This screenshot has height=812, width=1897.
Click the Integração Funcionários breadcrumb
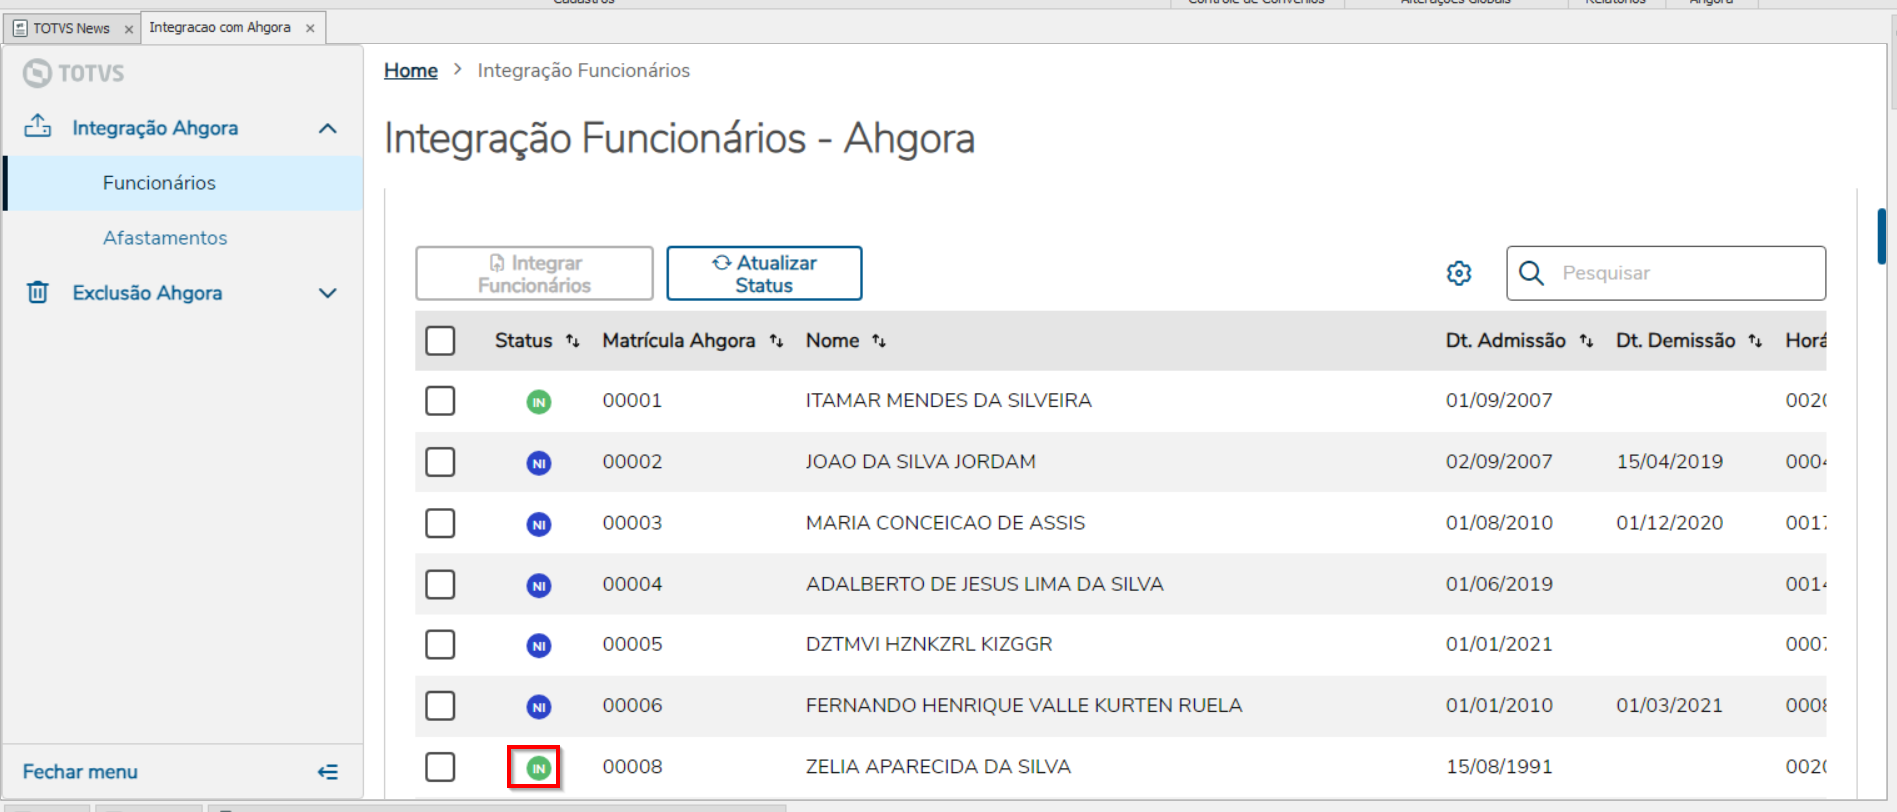(583, 70)
